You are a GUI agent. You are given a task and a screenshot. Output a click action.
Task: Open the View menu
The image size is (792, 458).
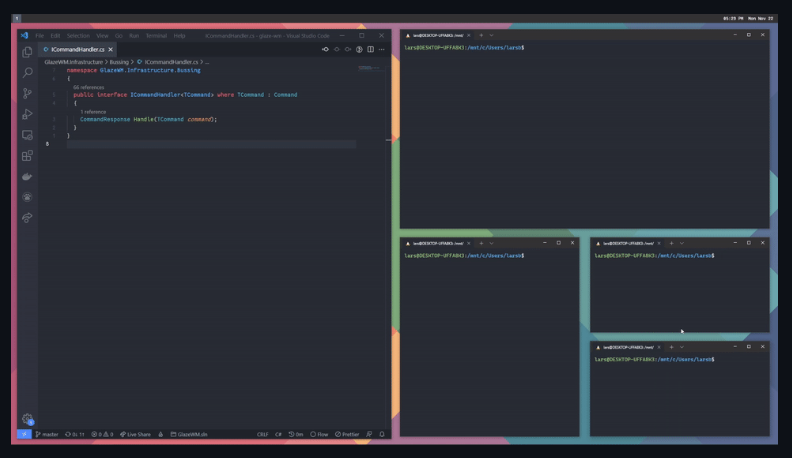click(103, 36)
